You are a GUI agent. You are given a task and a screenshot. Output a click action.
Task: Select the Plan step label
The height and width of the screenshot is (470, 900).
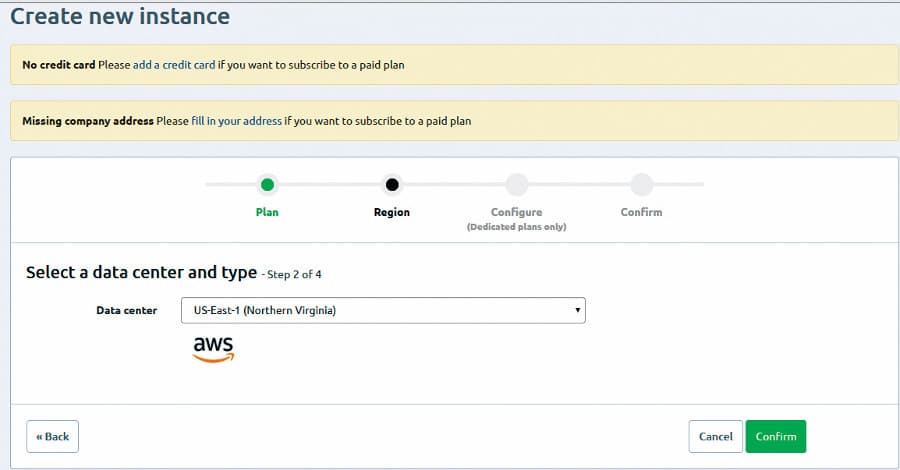[267, 212]
